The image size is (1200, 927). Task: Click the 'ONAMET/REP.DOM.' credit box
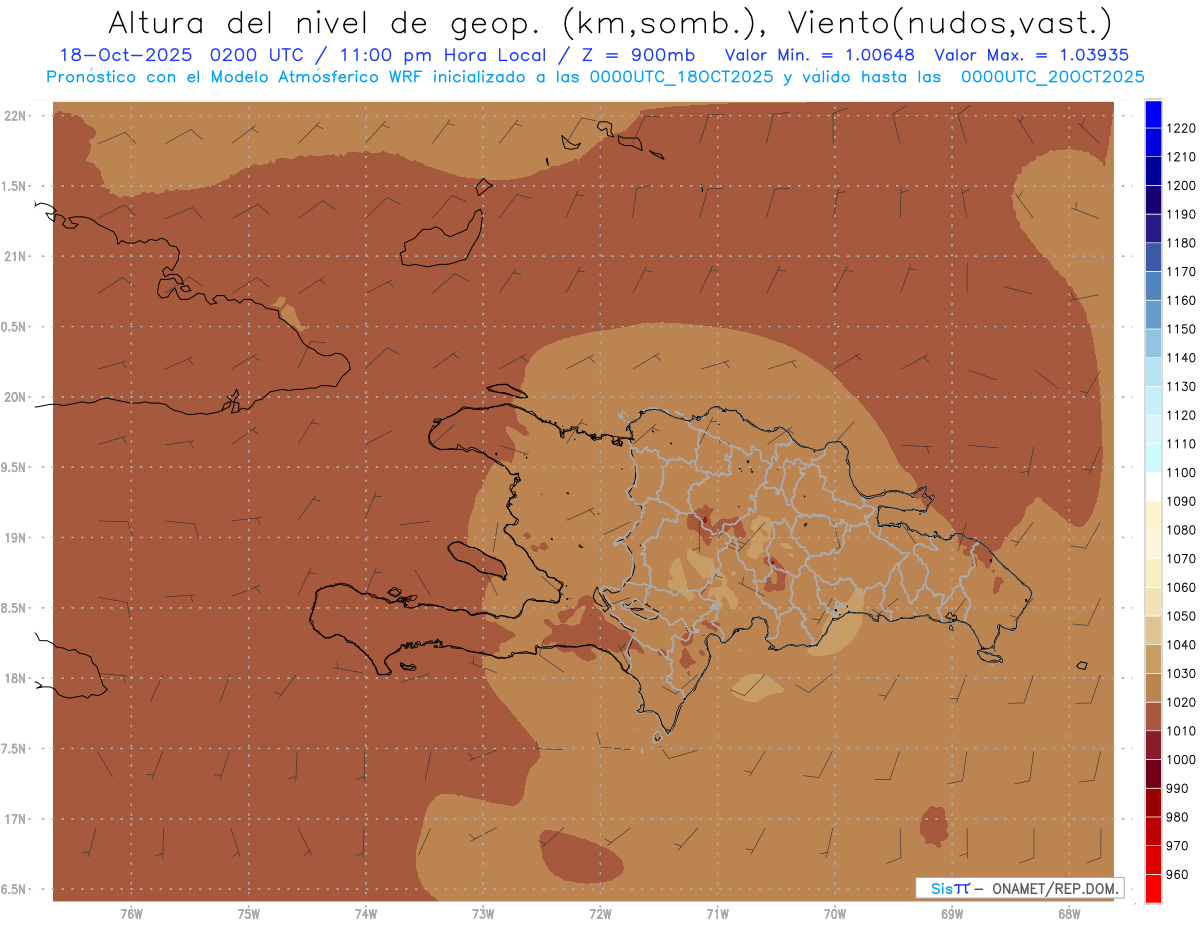pyautogui.click(x=1019, y=888)
